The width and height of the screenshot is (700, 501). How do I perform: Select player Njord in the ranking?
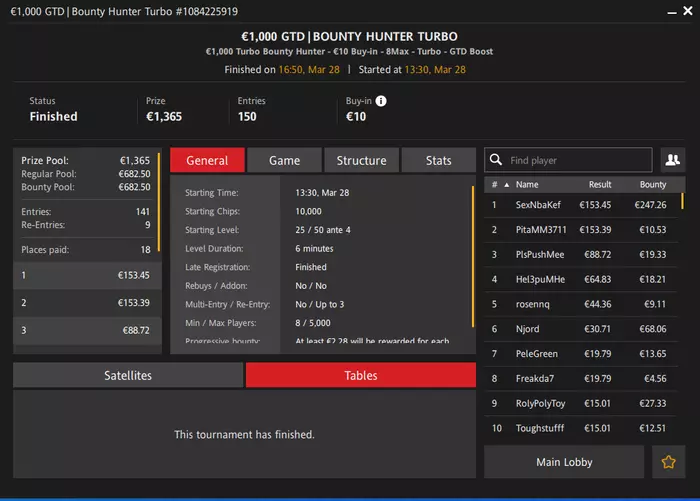pos(581,329)
